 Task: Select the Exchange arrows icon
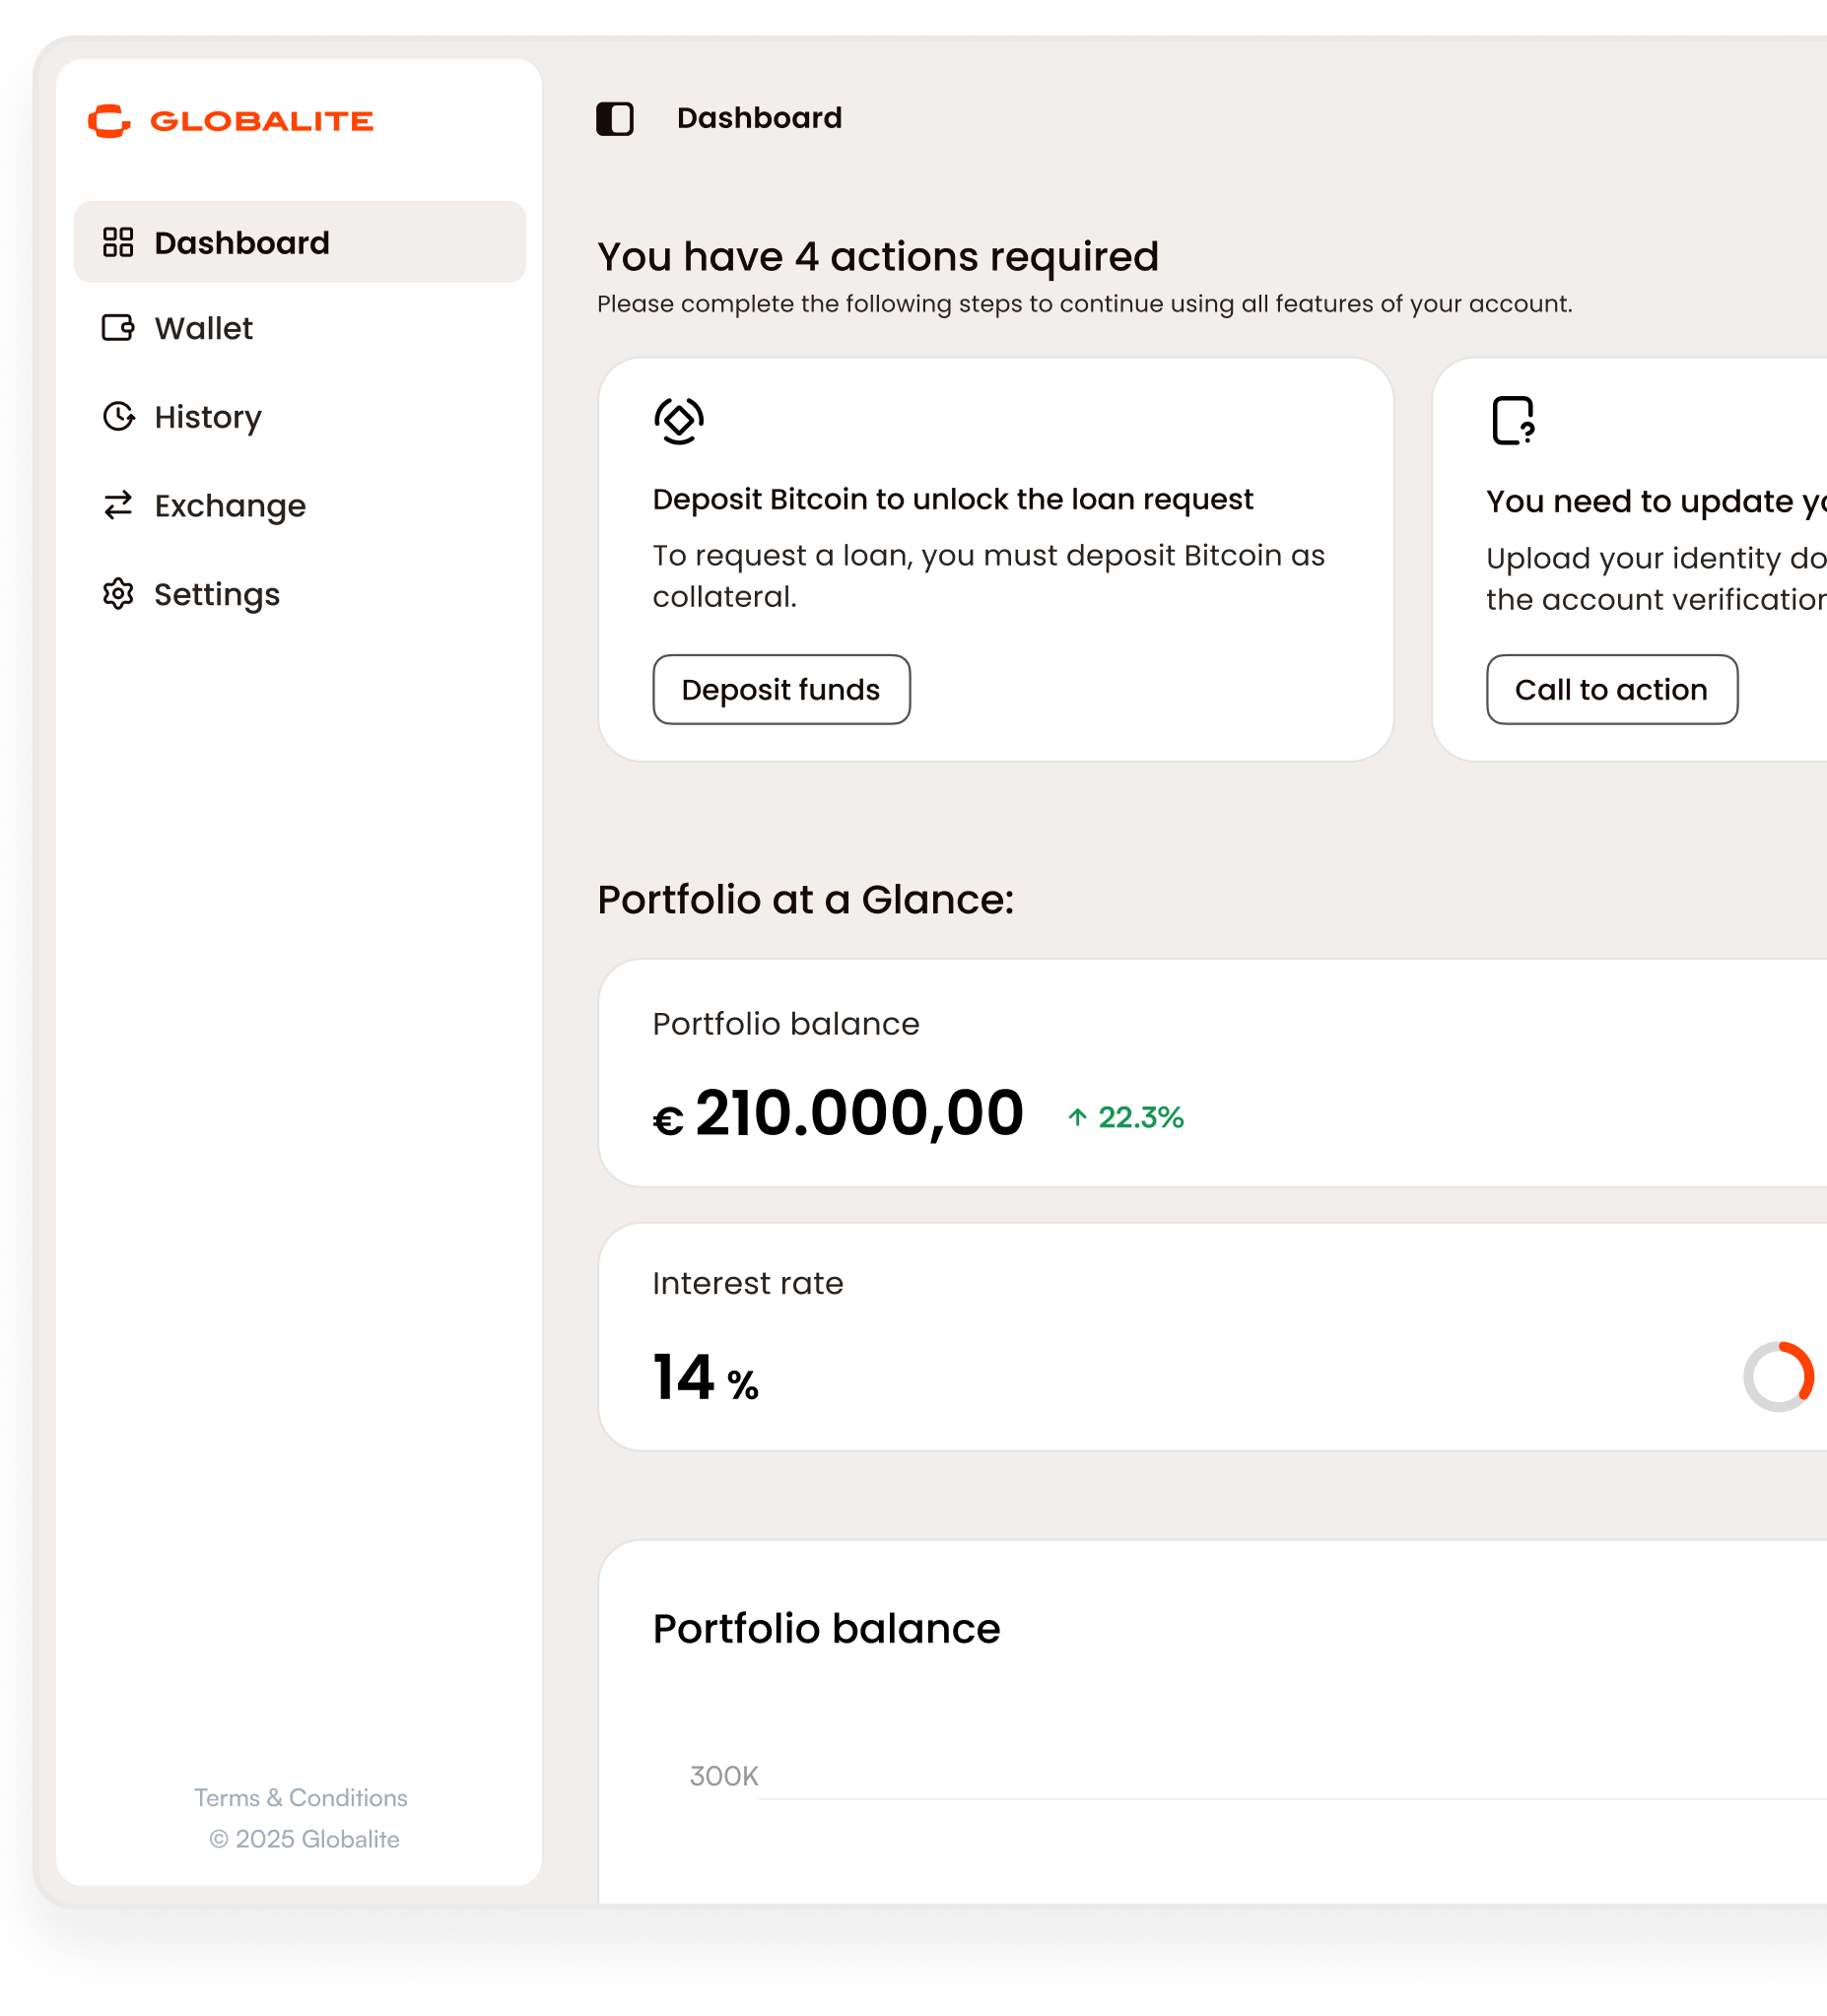[118, 505]
